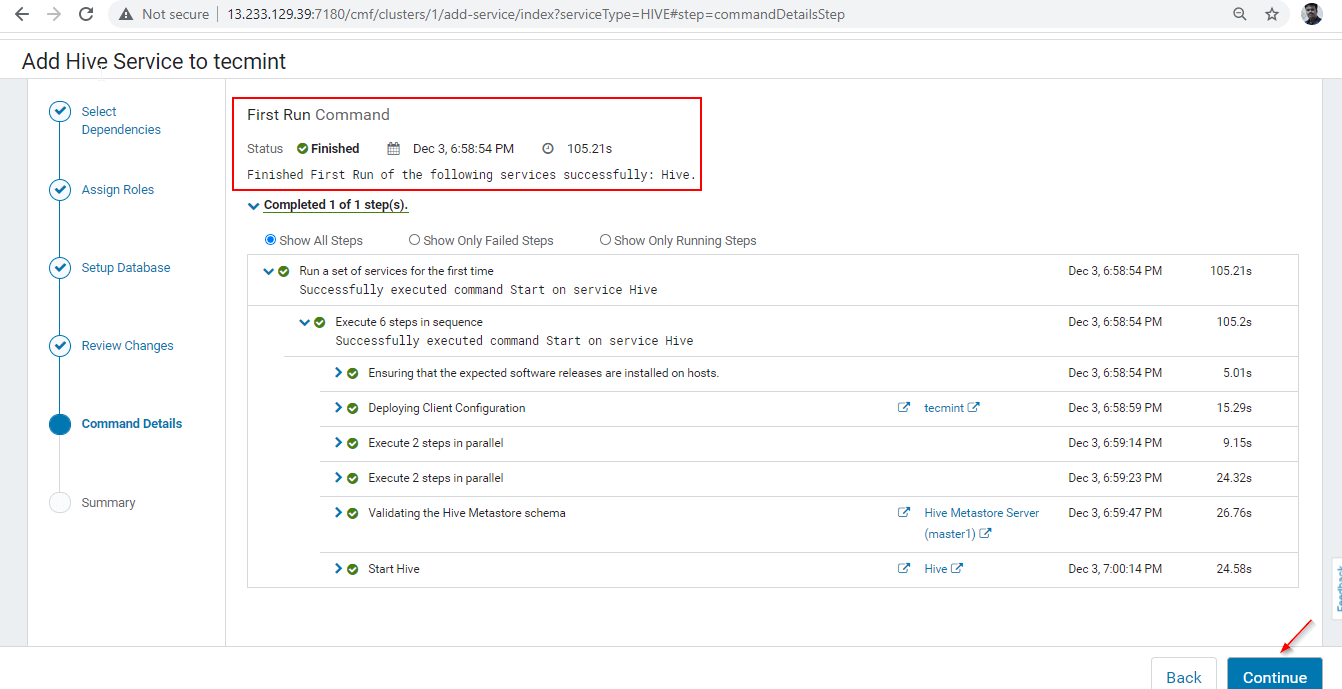Expand the Deploying Client Configuration step

click(339, 408)
